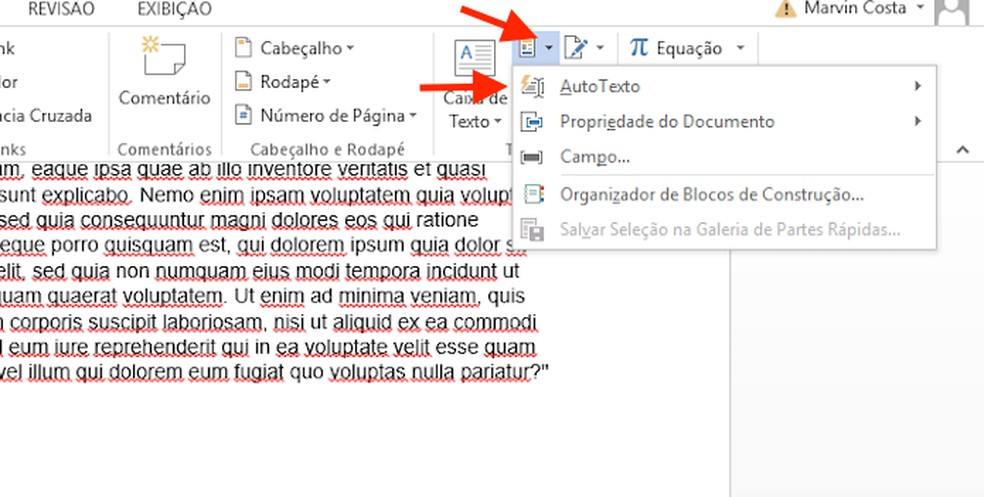Viewport: 984px width, 497px height.
Task: Expand the Rodapé dropdown arrow
Action: coord(327,82)
